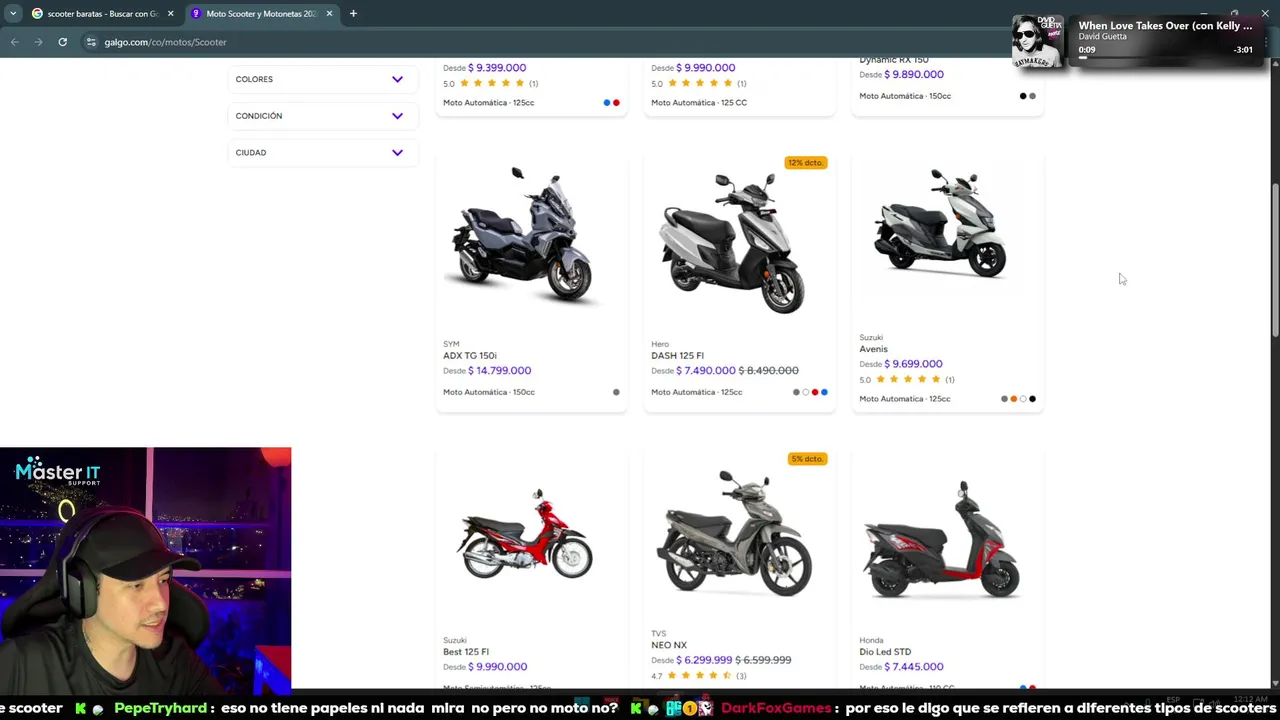Click the David Guetta album art in media popup

pyautogui.click(x=1037, y=41)
